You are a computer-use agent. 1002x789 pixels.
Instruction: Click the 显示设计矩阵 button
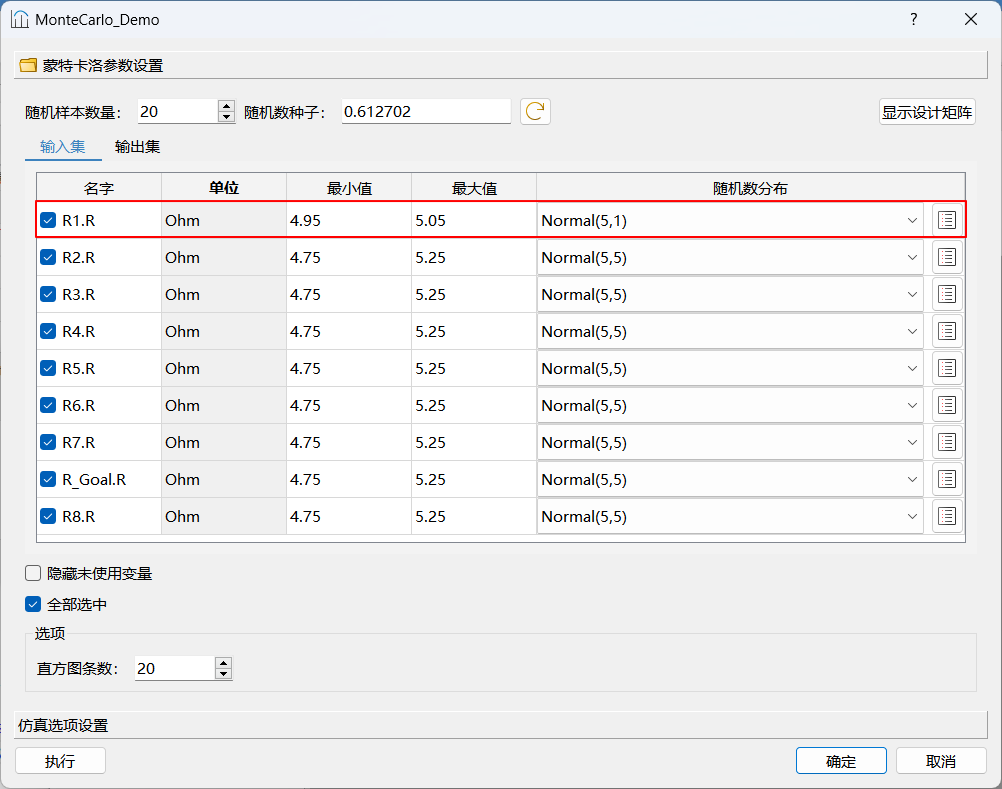point(927,112)
